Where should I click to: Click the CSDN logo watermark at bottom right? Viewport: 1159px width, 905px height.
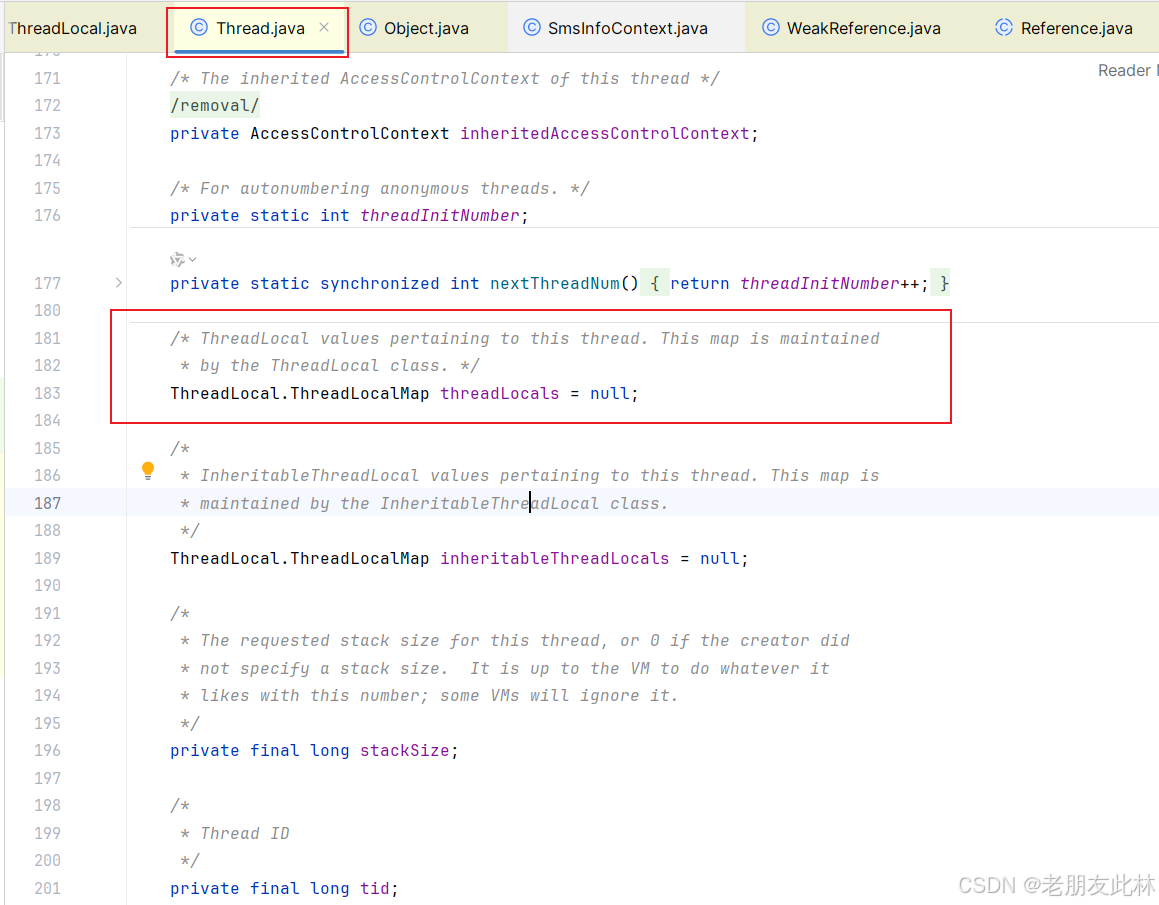(987, 885)
